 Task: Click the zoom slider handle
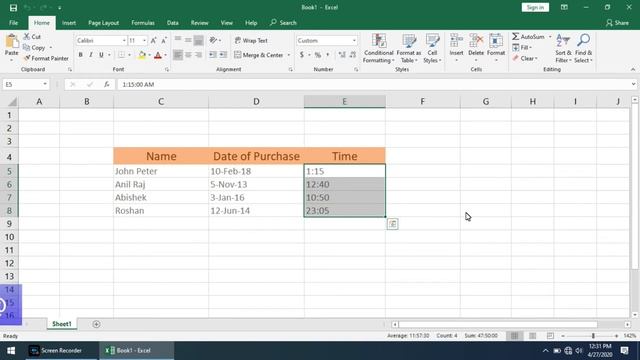click(593, 336)
